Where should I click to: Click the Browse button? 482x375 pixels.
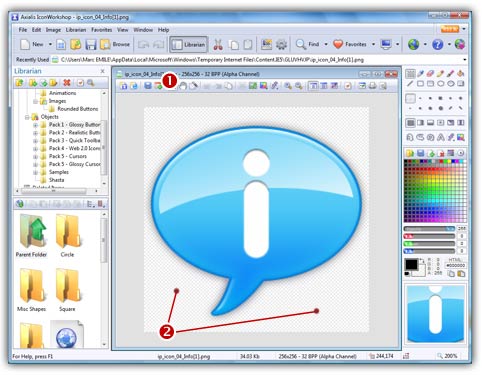pos(115,44)
